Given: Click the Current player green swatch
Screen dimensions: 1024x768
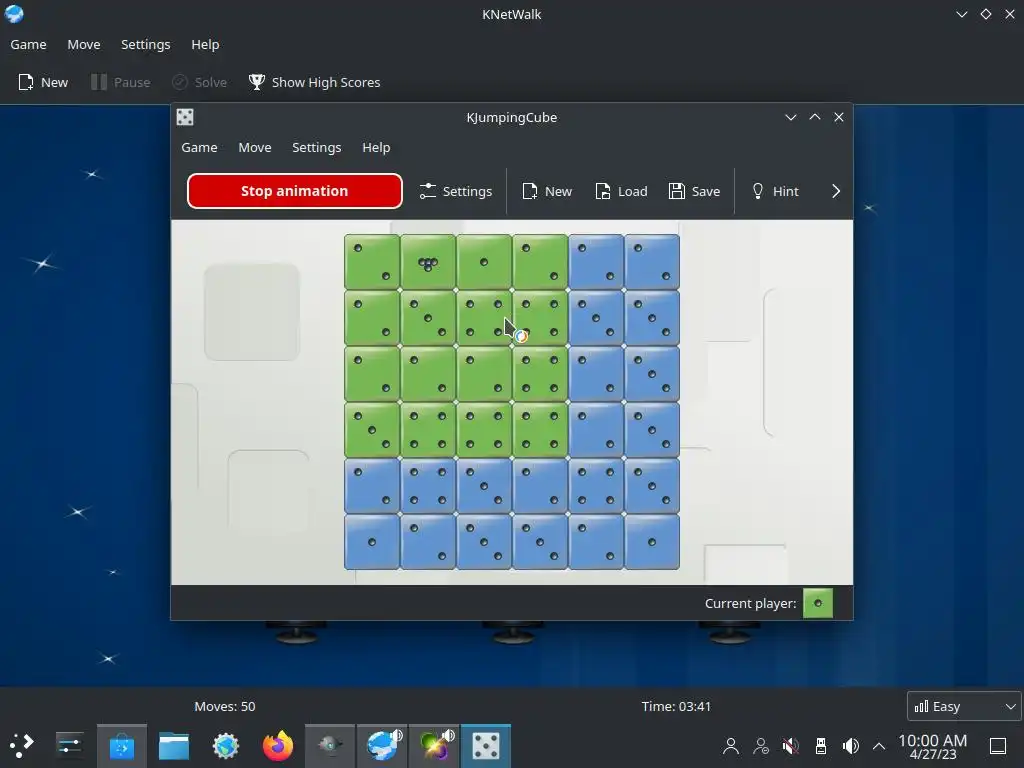Looking at the screenshot, I should click(x=818, y=603).
